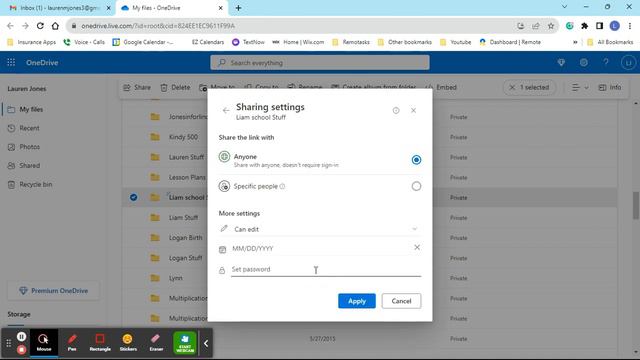Click the calendar icon beside date field
The image size is (640, 360).
click(222, 249)
